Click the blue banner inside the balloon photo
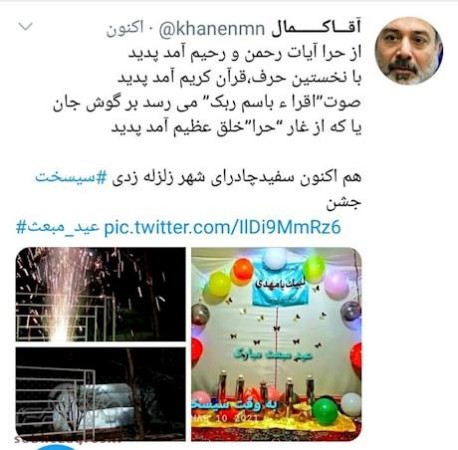Viewport: 458px width, 450px height. (x=281, y=284)
